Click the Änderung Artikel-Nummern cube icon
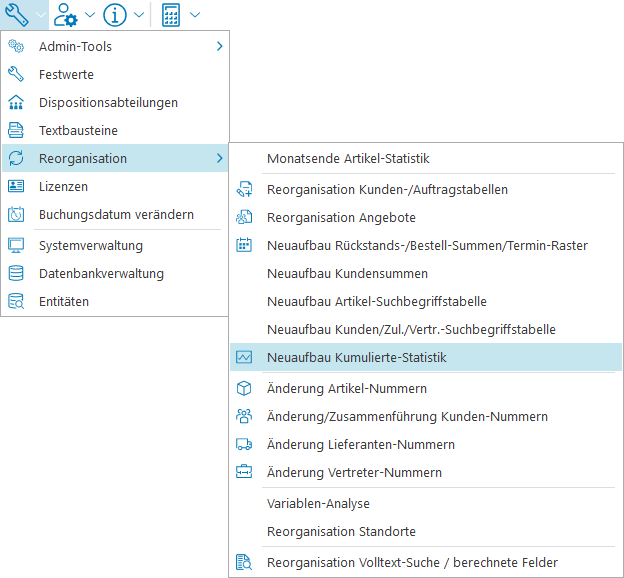The image size is (624, 578). click(x=244, y=388)
